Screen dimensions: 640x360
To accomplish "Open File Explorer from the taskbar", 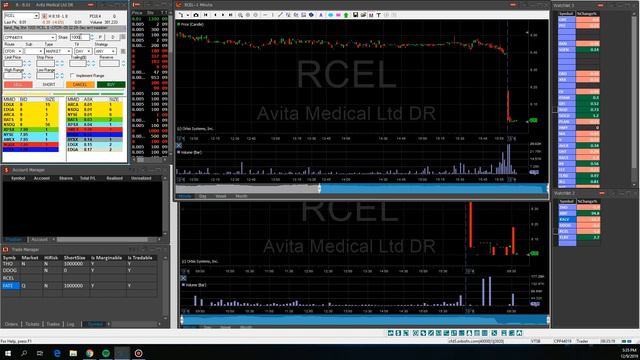I will [x=73, y=353].
